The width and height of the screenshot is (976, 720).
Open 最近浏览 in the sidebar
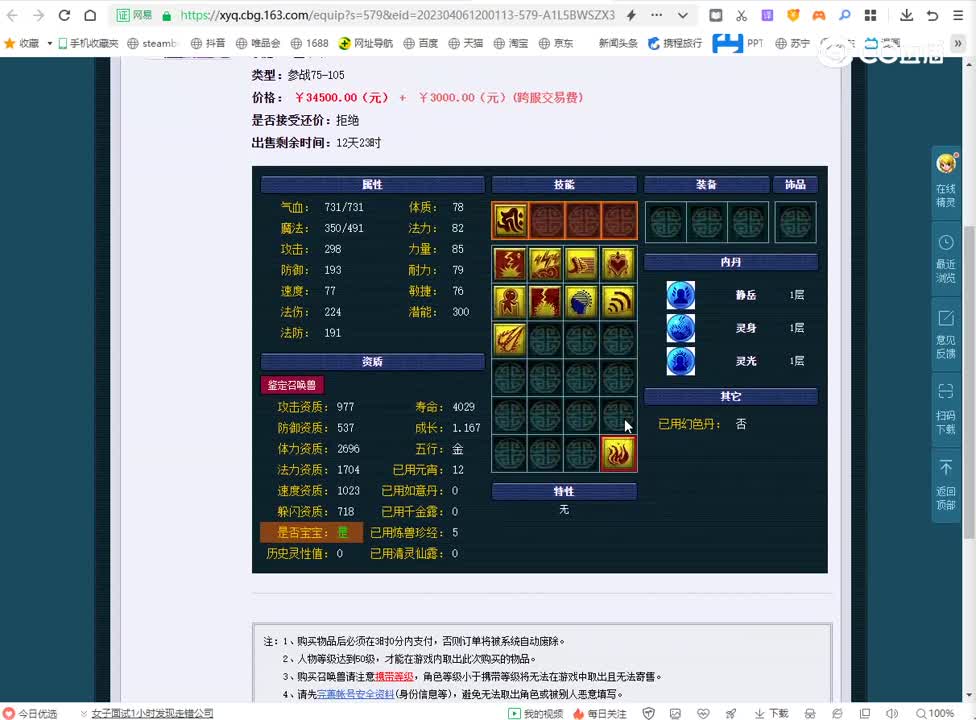(x=946, y=259)
